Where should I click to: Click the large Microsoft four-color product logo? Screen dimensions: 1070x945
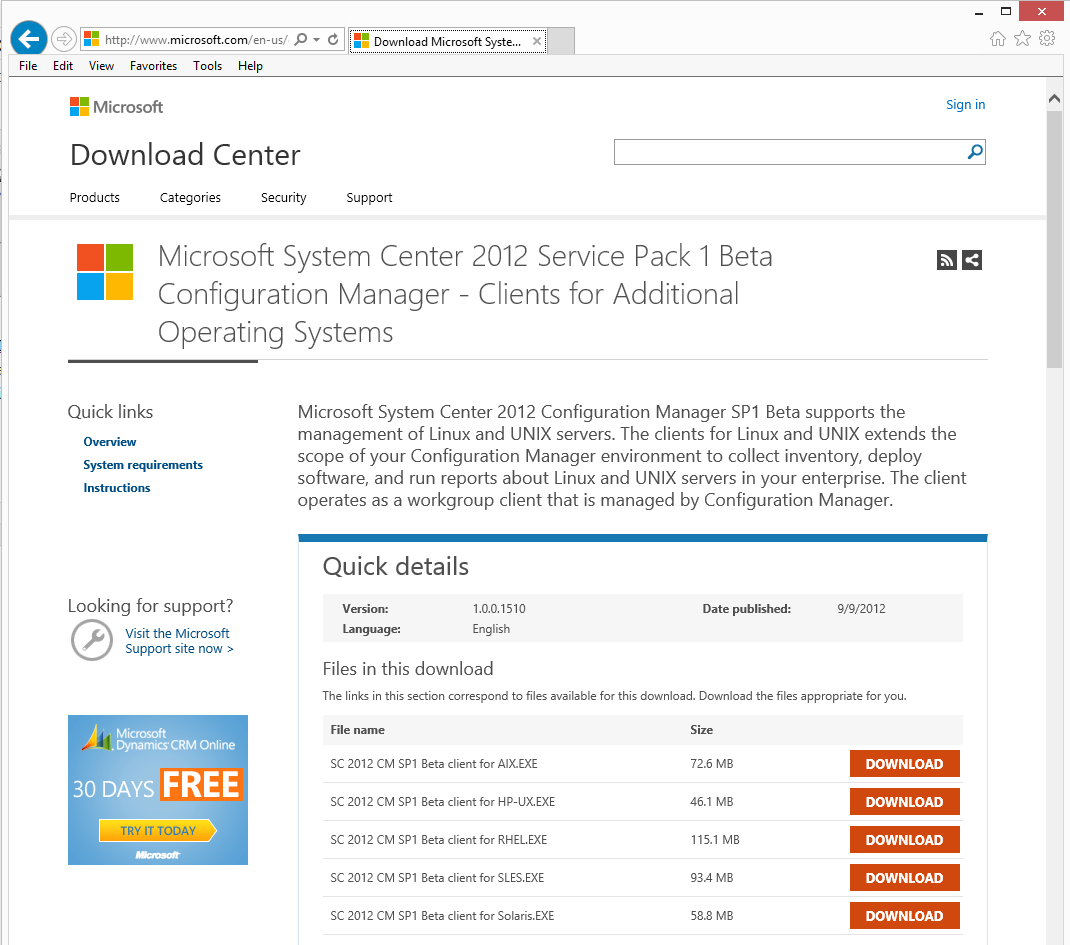tap(105, 272)
